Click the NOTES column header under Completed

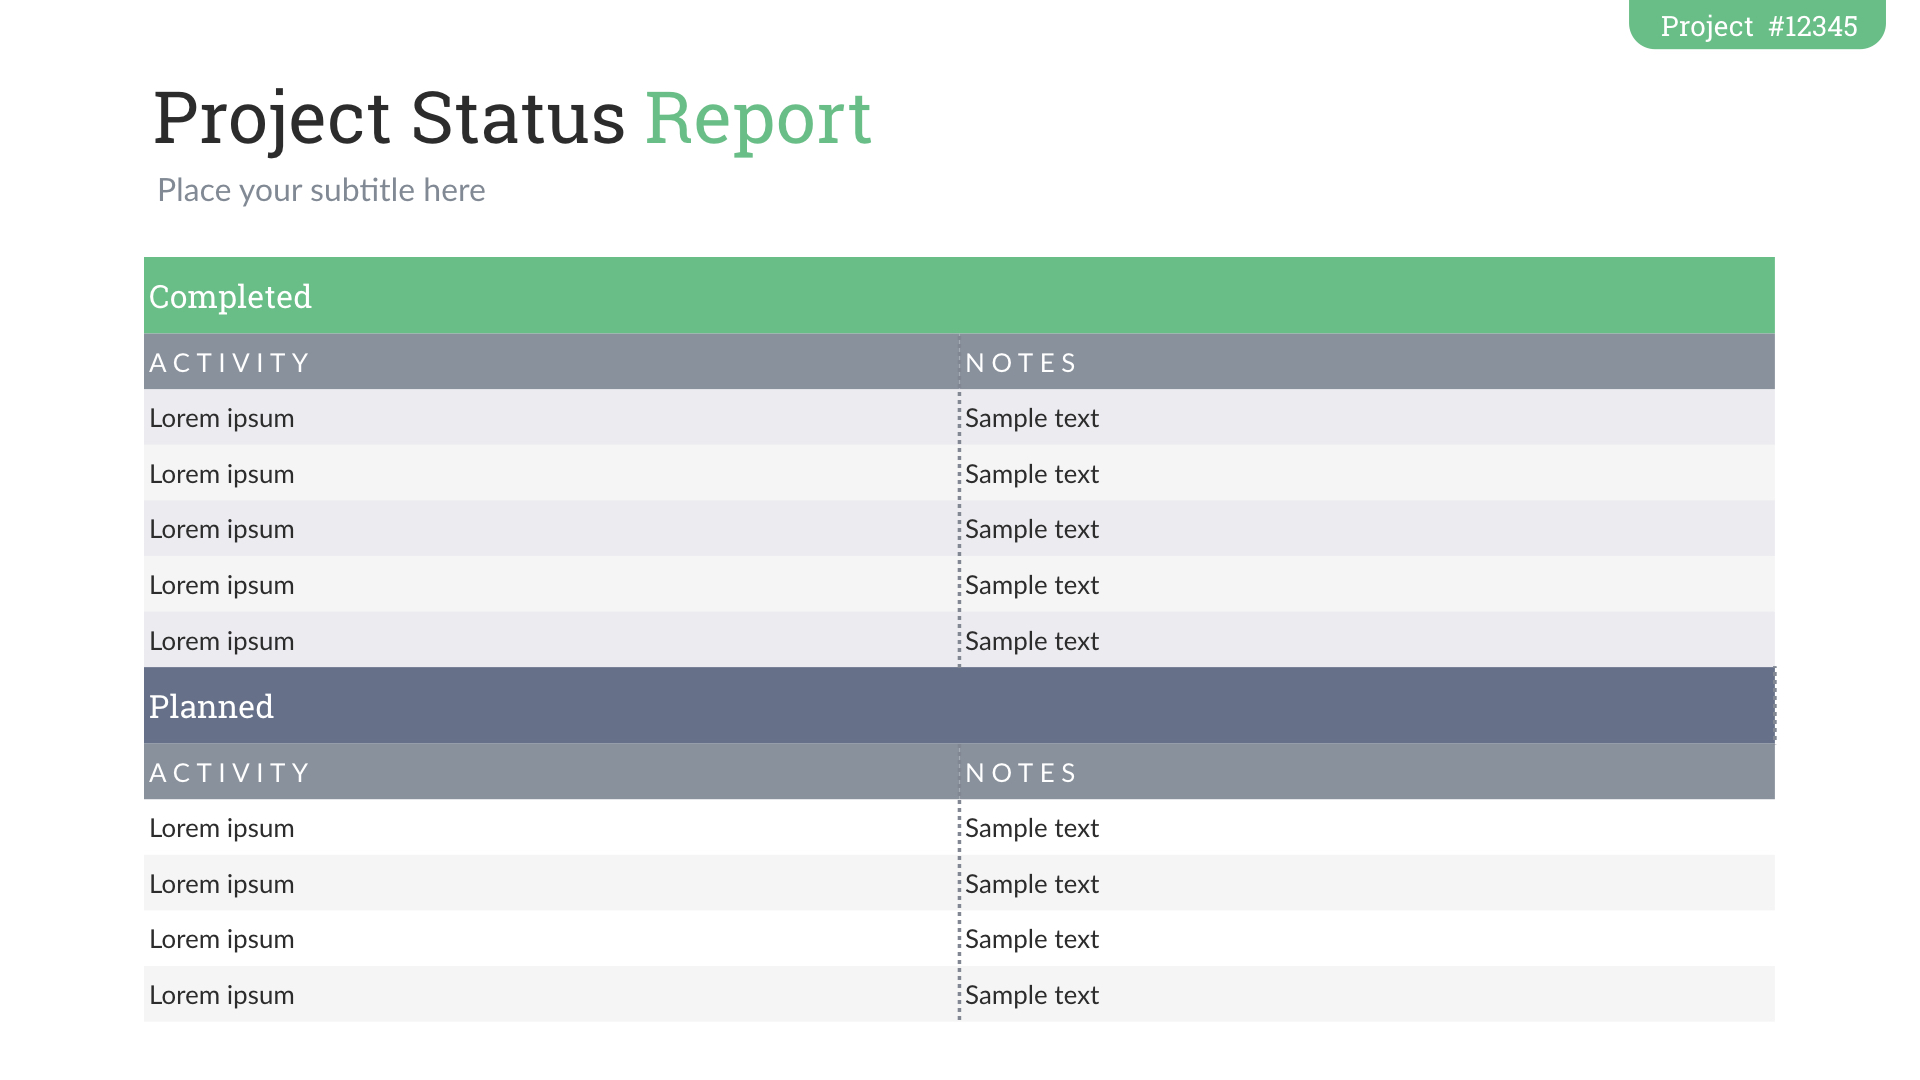click(1021, 362)
